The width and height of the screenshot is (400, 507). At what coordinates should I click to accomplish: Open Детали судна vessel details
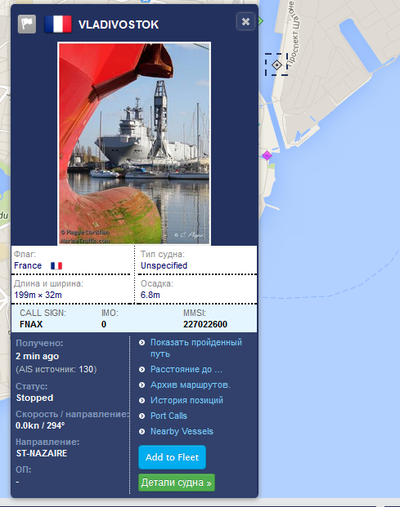[x=176, y=483]
